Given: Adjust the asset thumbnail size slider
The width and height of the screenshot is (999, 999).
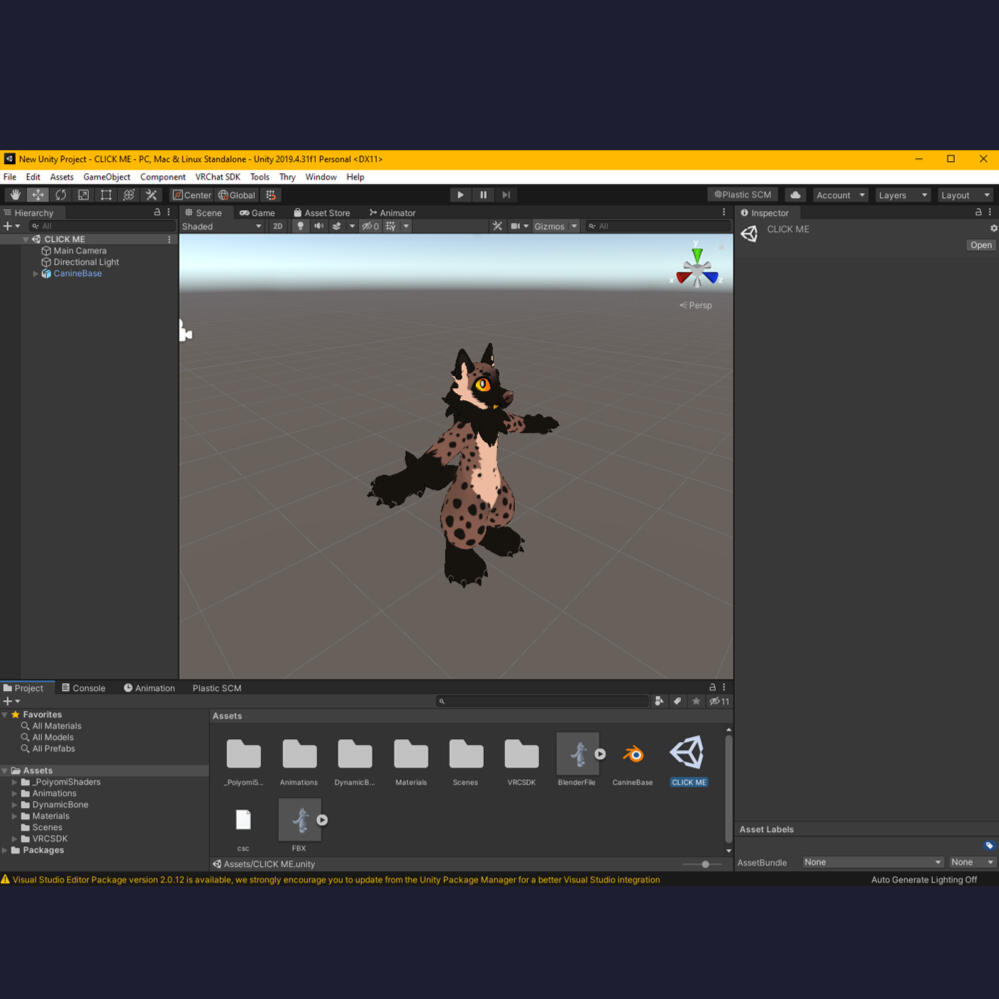Looking at the screenshot, I should 705,864.
